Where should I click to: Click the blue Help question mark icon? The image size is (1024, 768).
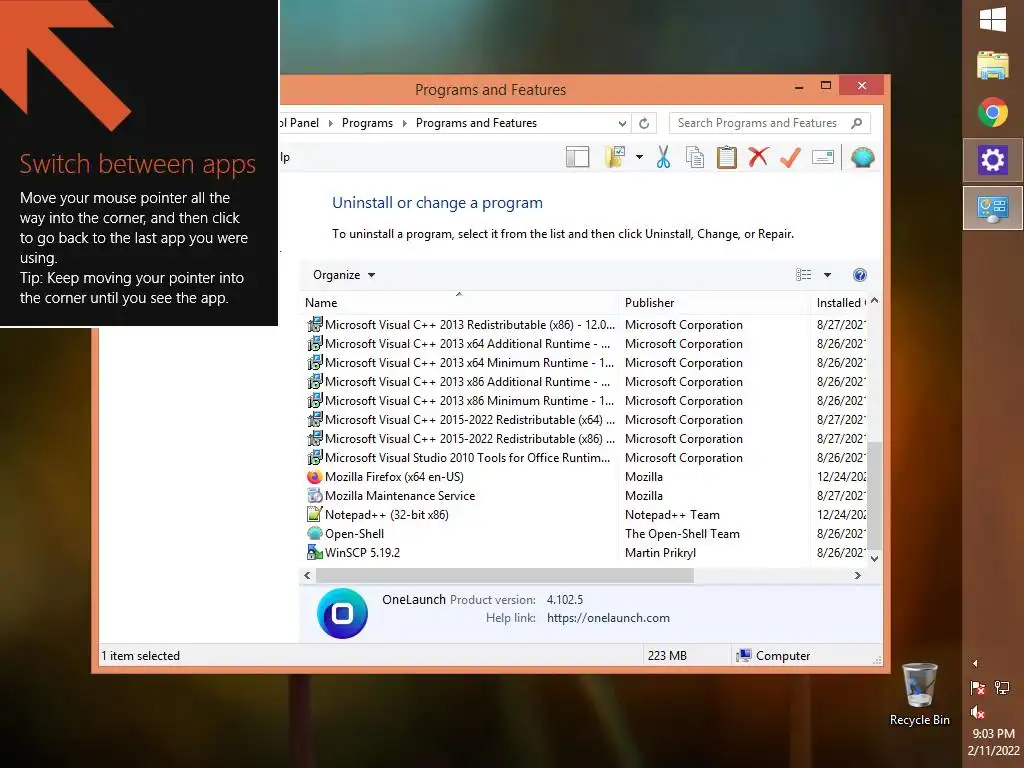860,275
